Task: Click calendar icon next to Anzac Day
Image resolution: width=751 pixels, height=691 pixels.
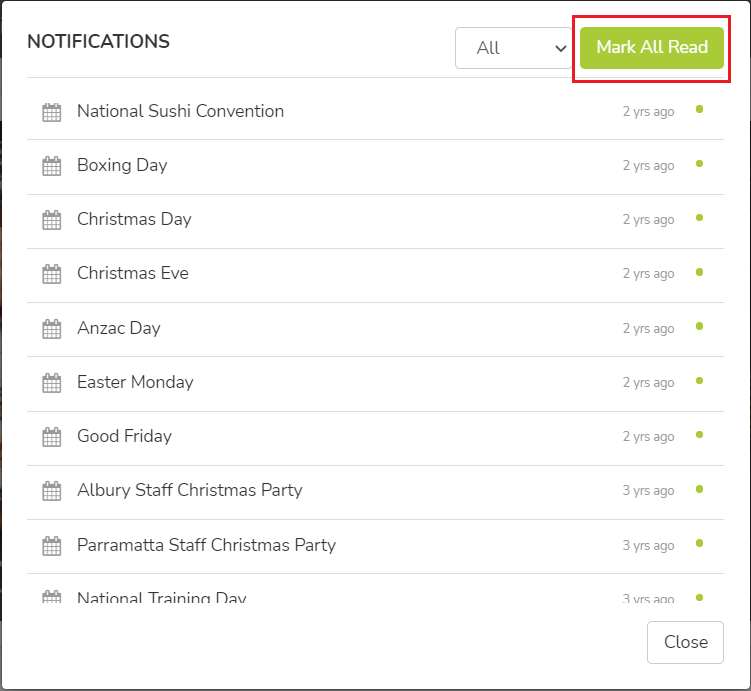Action: point(52,329)
